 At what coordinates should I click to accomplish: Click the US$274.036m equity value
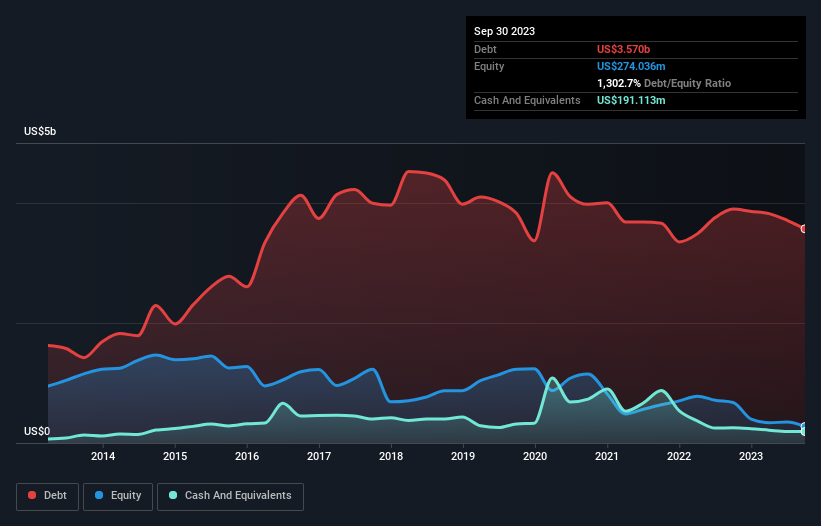631,66
